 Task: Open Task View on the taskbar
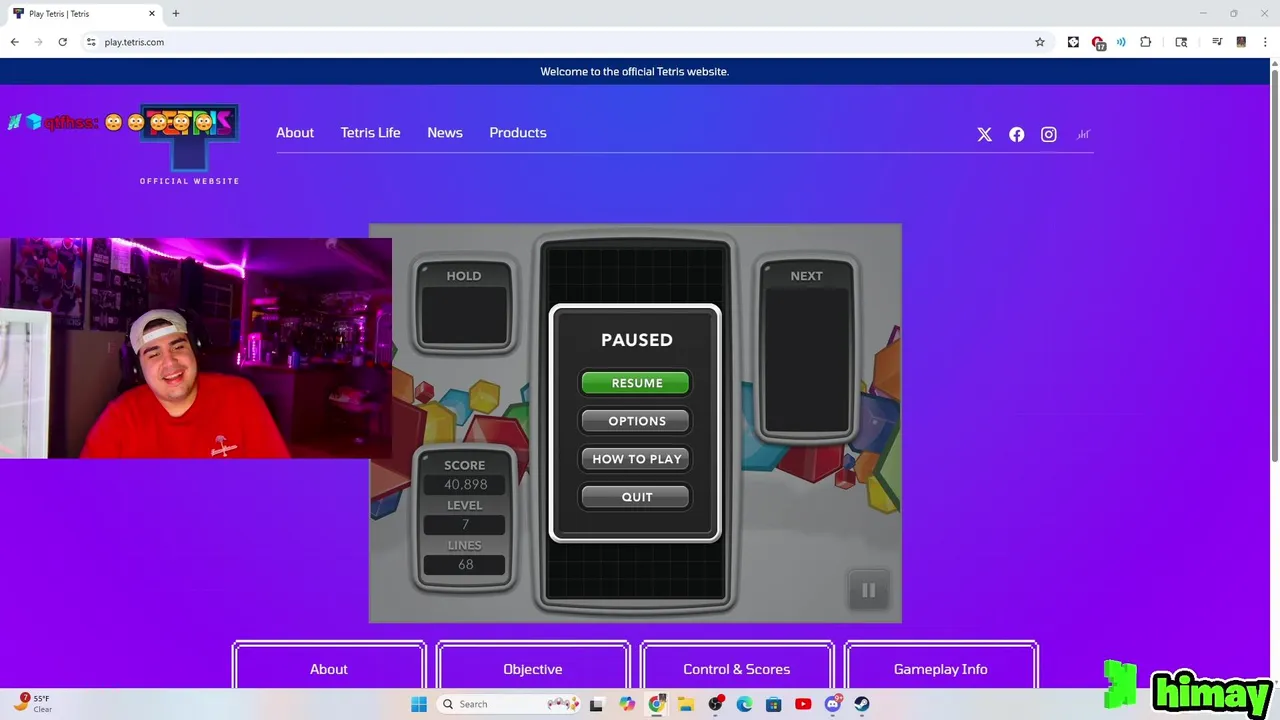click(597, 704)
